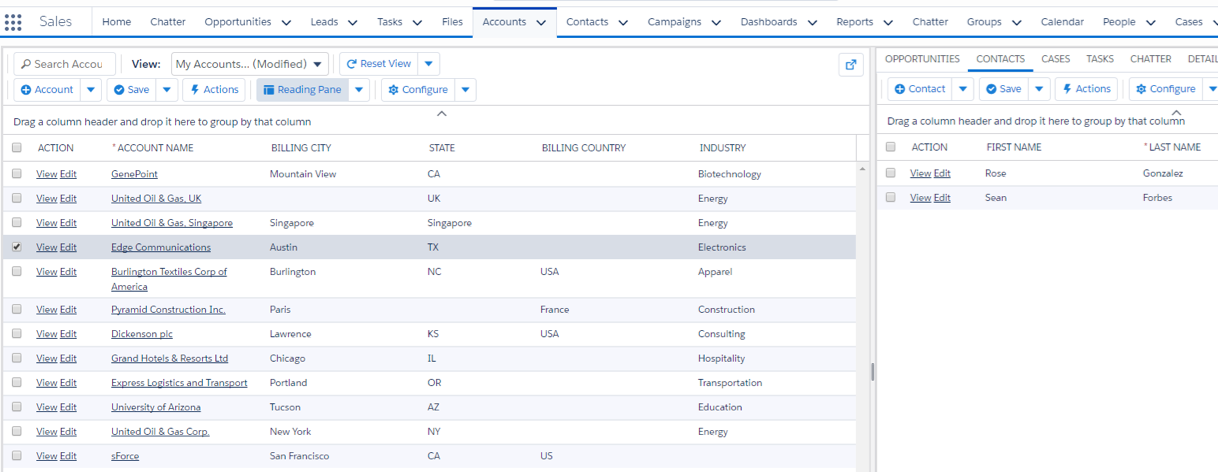Image resolution: width=1218 pixels, height=472 pixels.
Task: Open the My Accounts view selector
Action: (250, 64)
